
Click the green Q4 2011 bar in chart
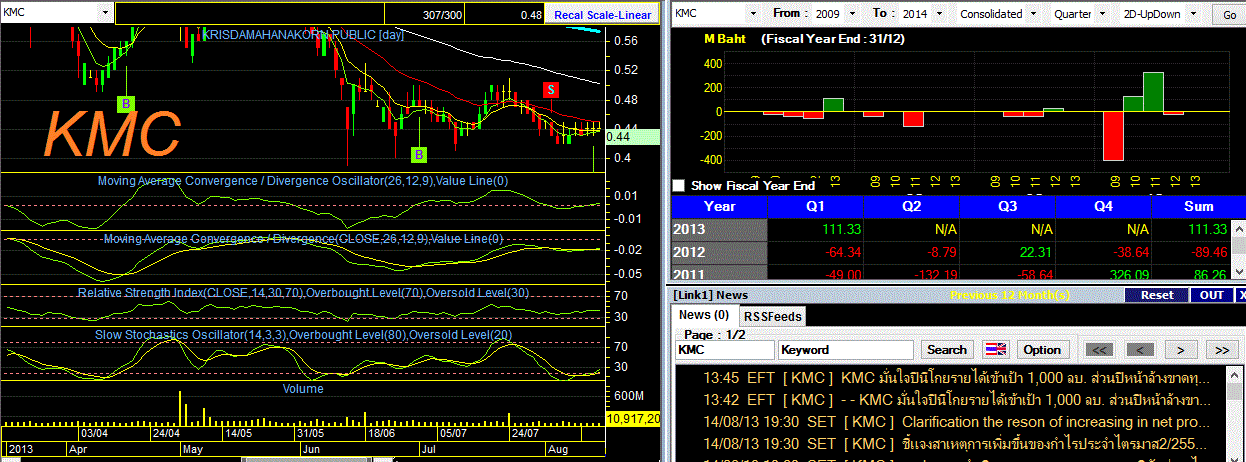[x=1153, y=92]
